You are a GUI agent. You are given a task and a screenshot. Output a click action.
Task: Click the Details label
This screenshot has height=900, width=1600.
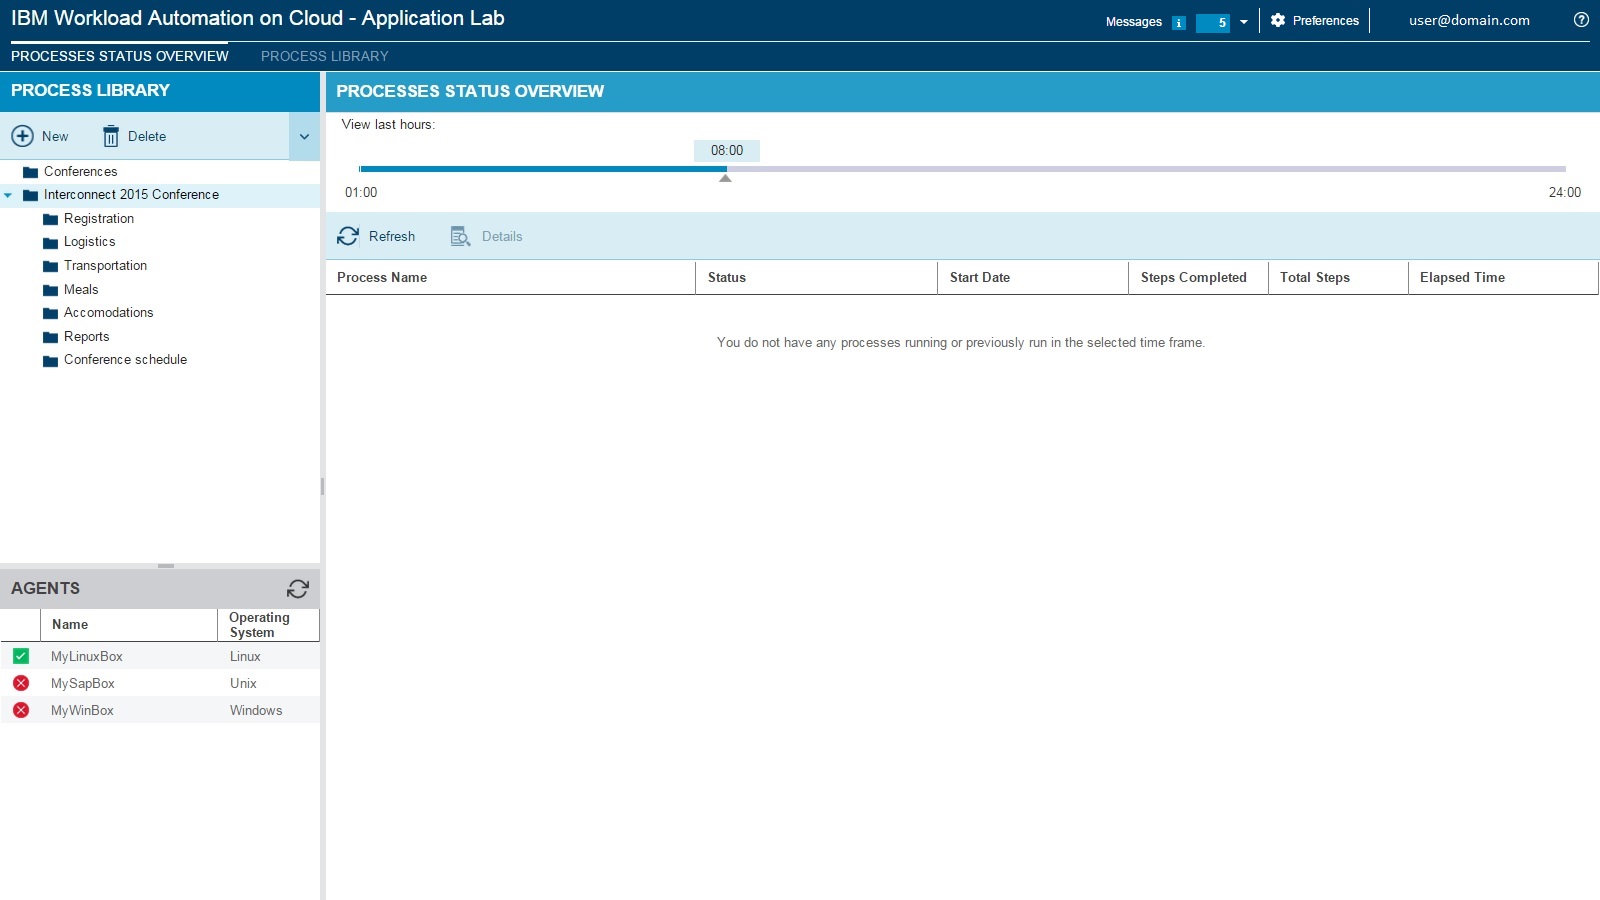coord(502,236)
